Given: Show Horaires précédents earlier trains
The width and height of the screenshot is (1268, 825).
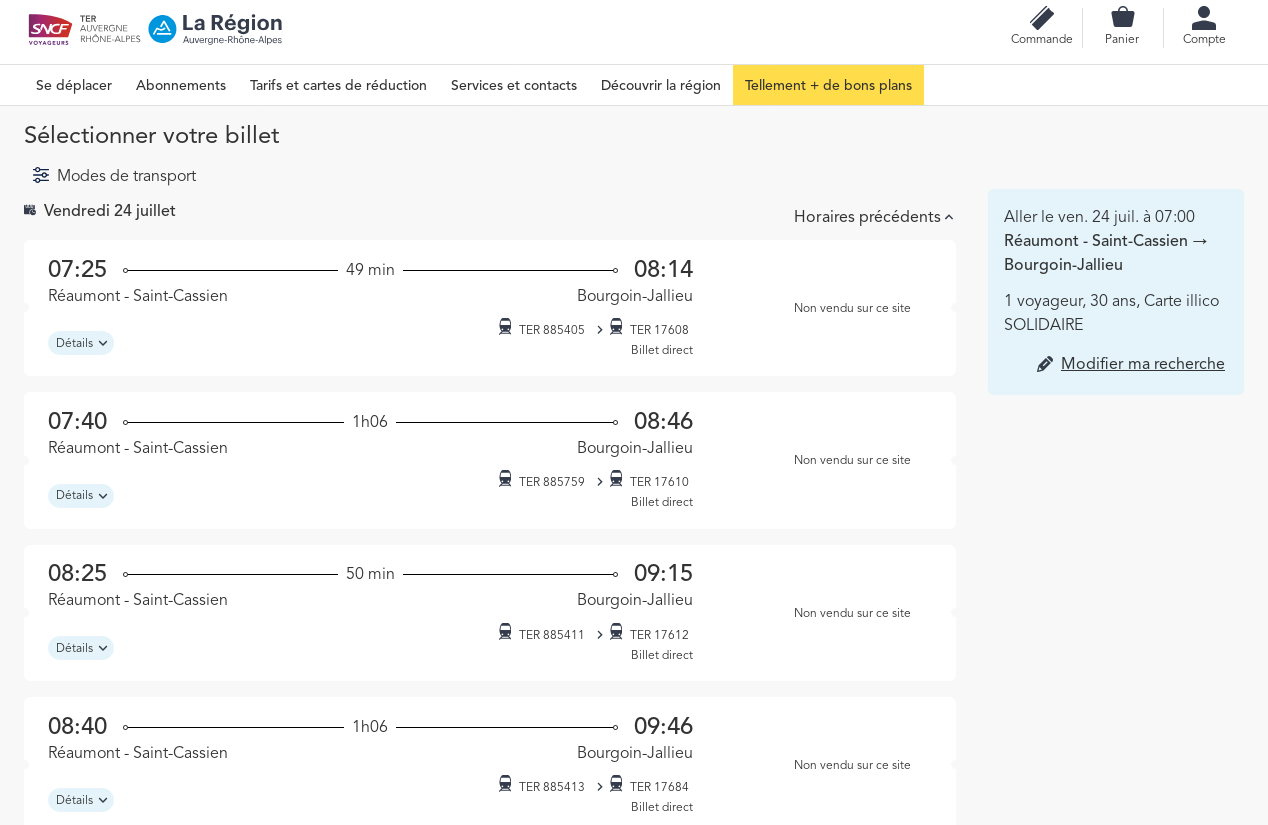Looking at the screenshot, I should coord(873,217).
